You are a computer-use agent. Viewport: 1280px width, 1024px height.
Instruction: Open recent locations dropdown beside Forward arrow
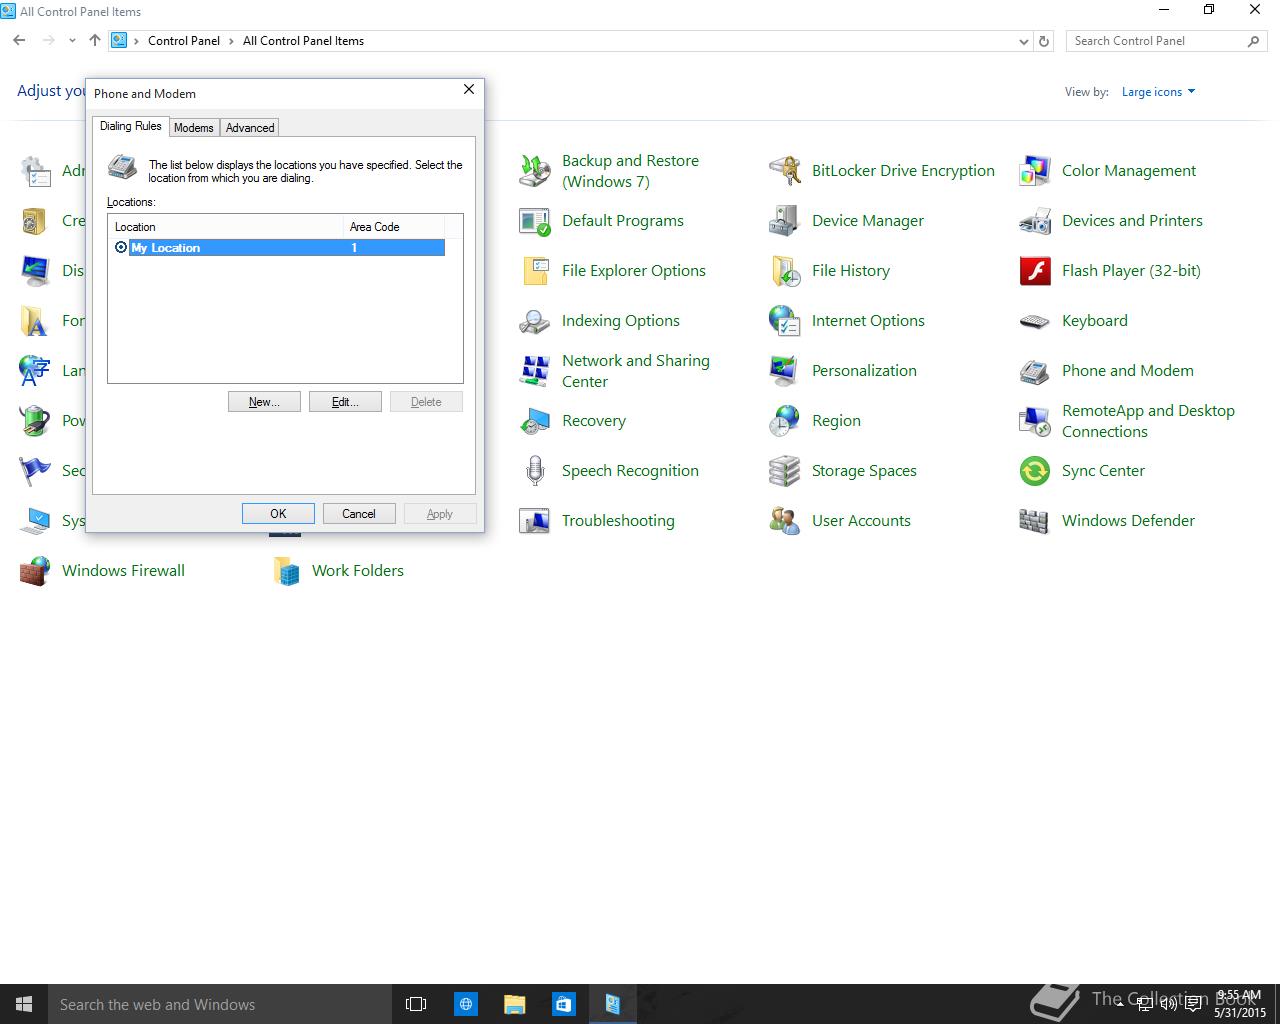(x=72, y=41)
